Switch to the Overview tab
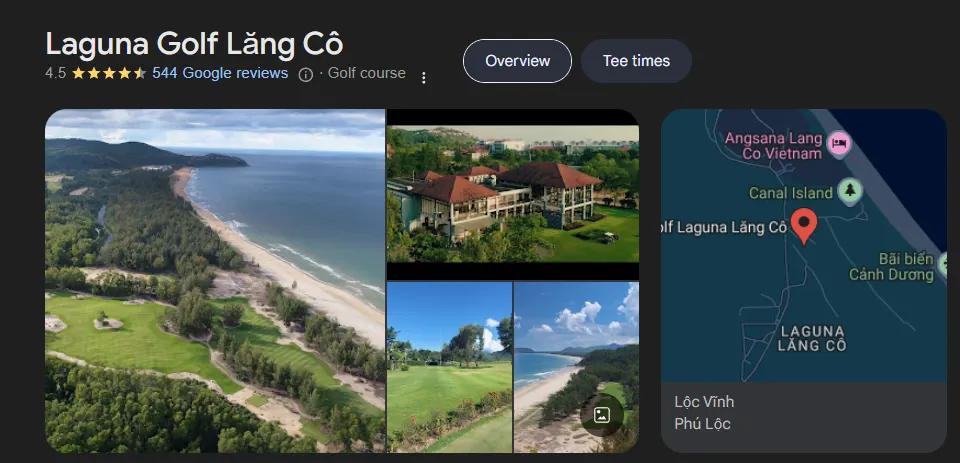Image resolution: width=960 pixels, height=463 pixels. (517, 61)
